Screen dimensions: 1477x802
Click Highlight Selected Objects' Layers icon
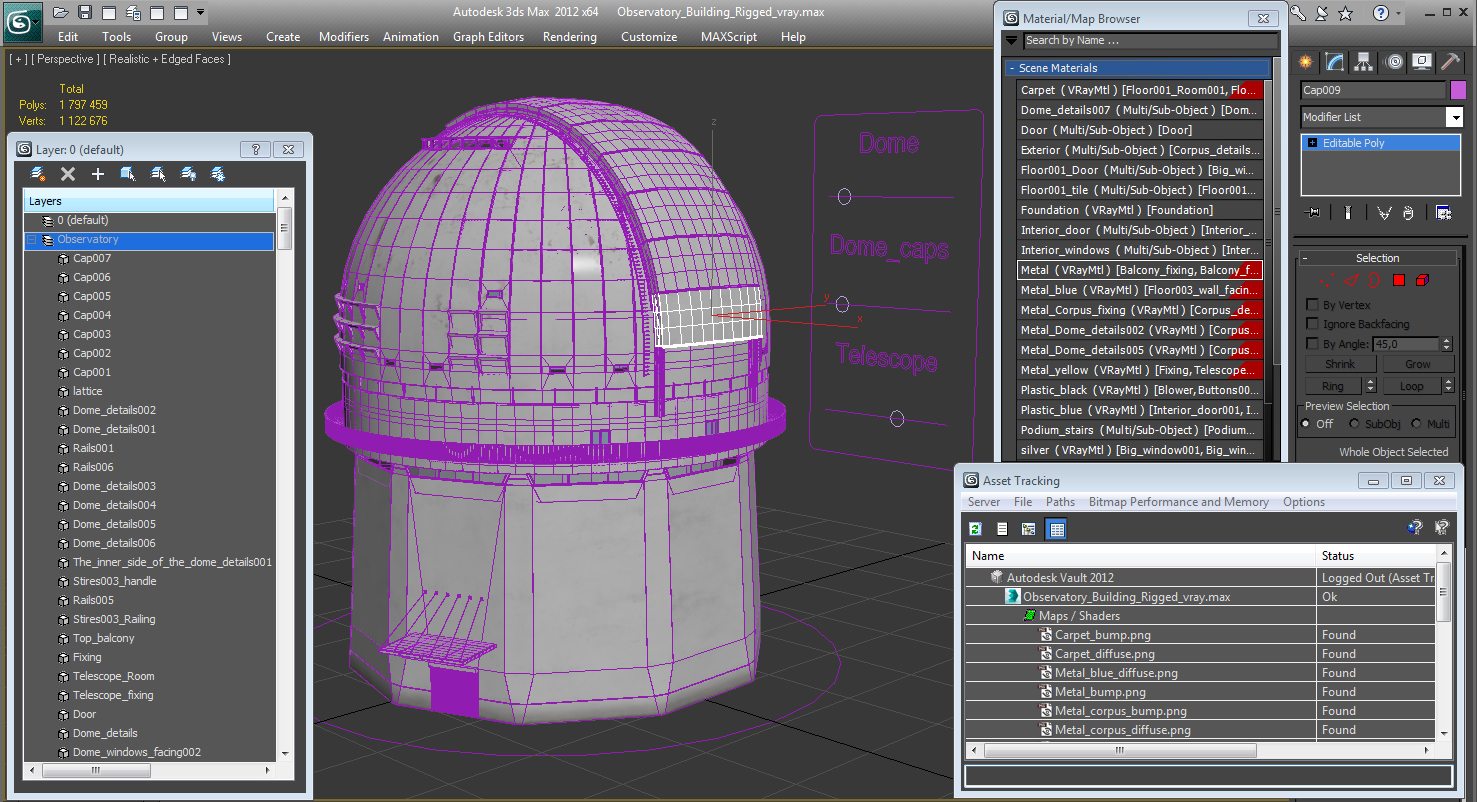158,174
